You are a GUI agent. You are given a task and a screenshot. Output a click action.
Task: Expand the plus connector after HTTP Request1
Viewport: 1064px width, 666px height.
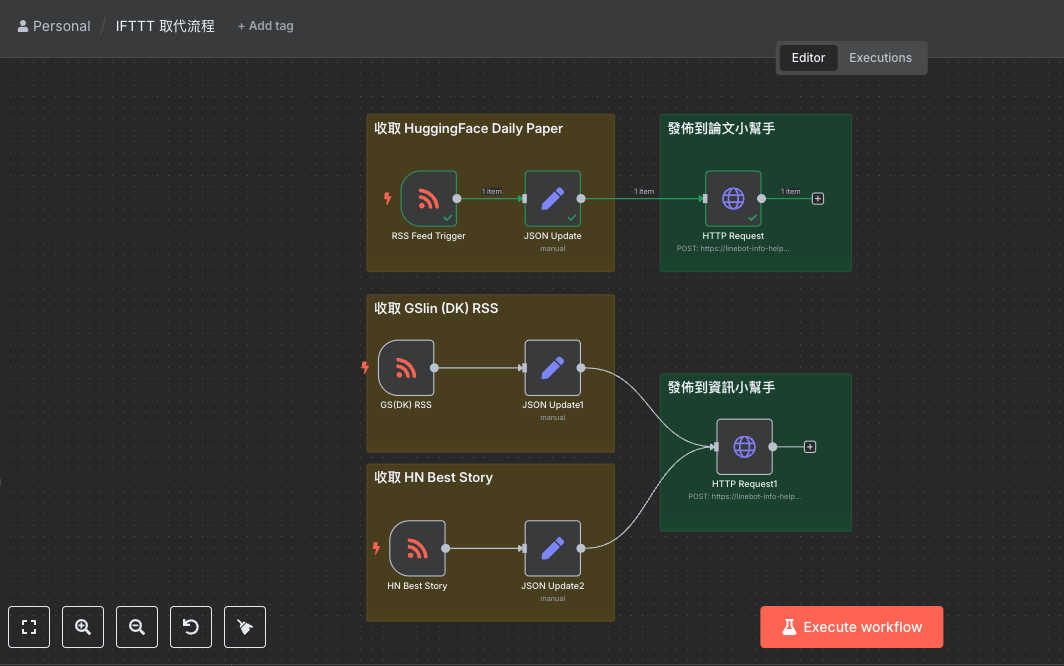[x=810, y=447]
